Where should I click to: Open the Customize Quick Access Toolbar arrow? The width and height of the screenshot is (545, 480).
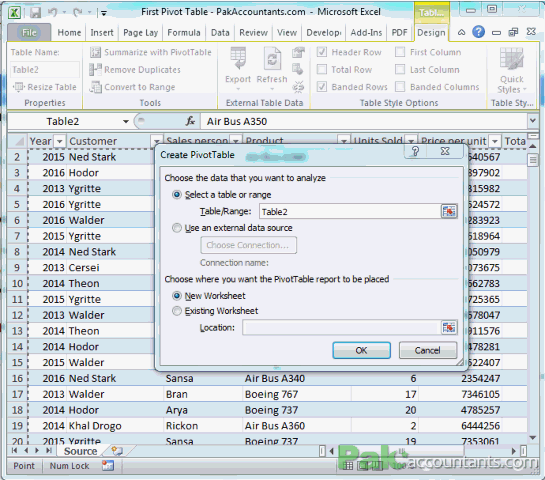104,13
